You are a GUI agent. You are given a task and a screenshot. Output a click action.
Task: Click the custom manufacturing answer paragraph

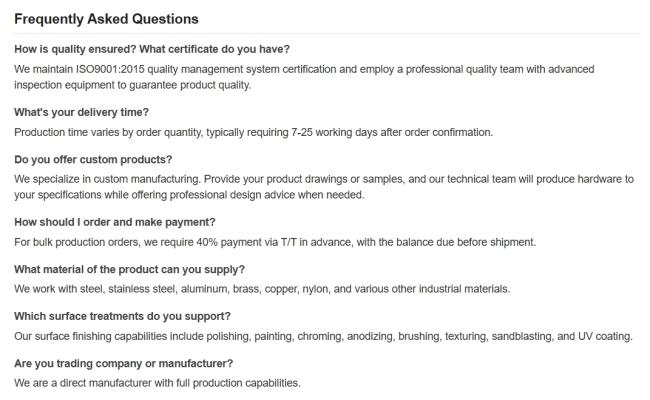coord(320,187)
